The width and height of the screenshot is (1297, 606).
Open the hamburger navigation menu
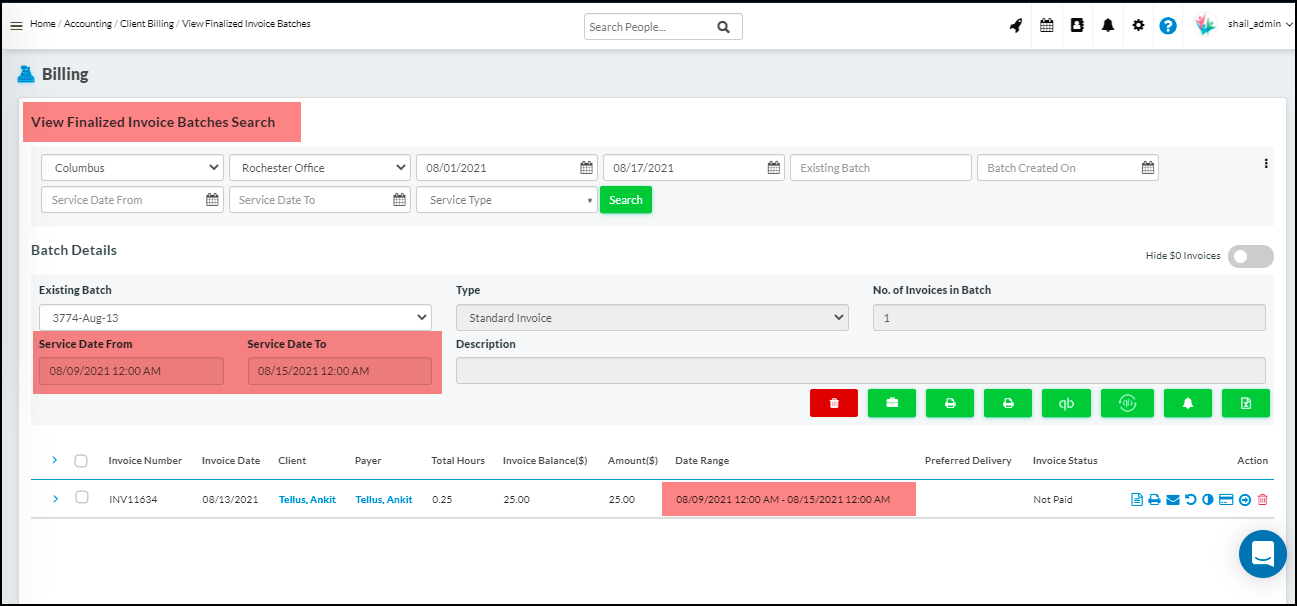pyautogui.click(x=16, y=25)
